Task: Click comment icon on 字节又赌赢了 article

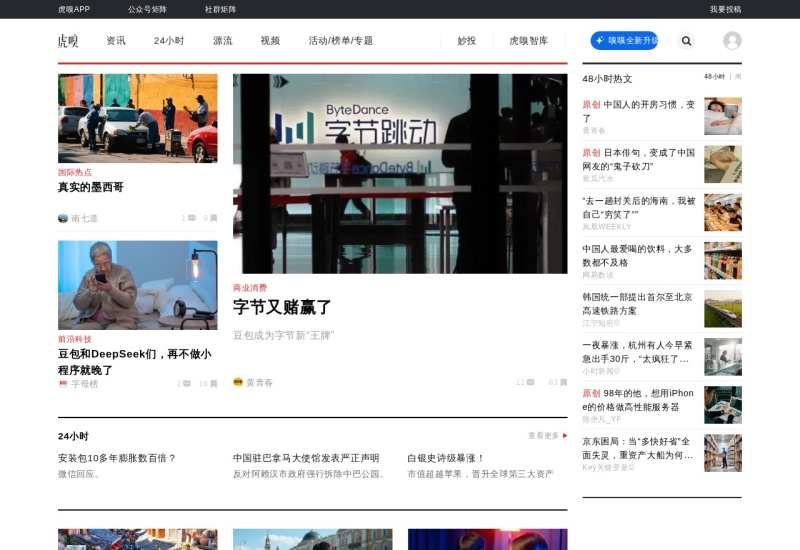Action: tap(531, 382)
